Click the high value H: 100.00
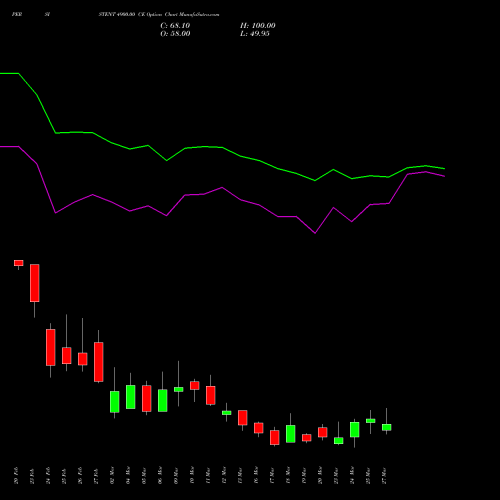 click(258, 26)
